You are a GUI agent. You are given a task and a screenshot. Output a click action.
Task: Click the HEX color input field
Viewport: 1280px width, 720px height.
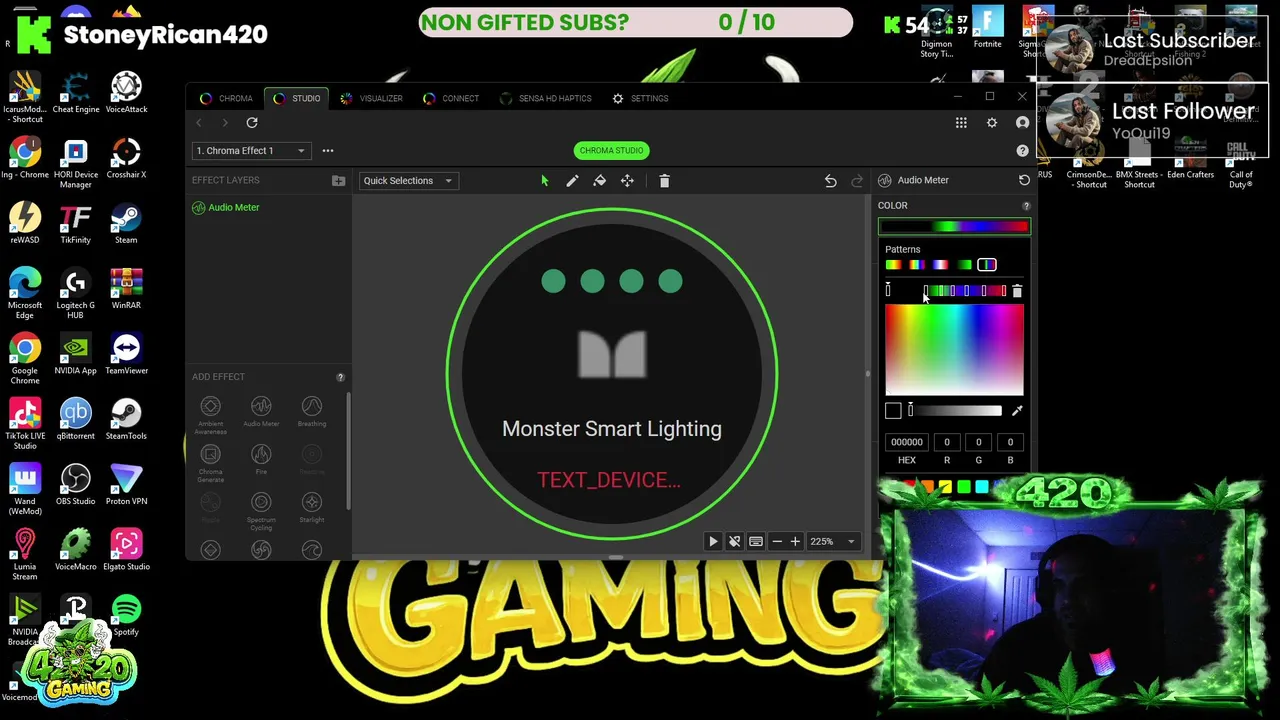(907, 442)
